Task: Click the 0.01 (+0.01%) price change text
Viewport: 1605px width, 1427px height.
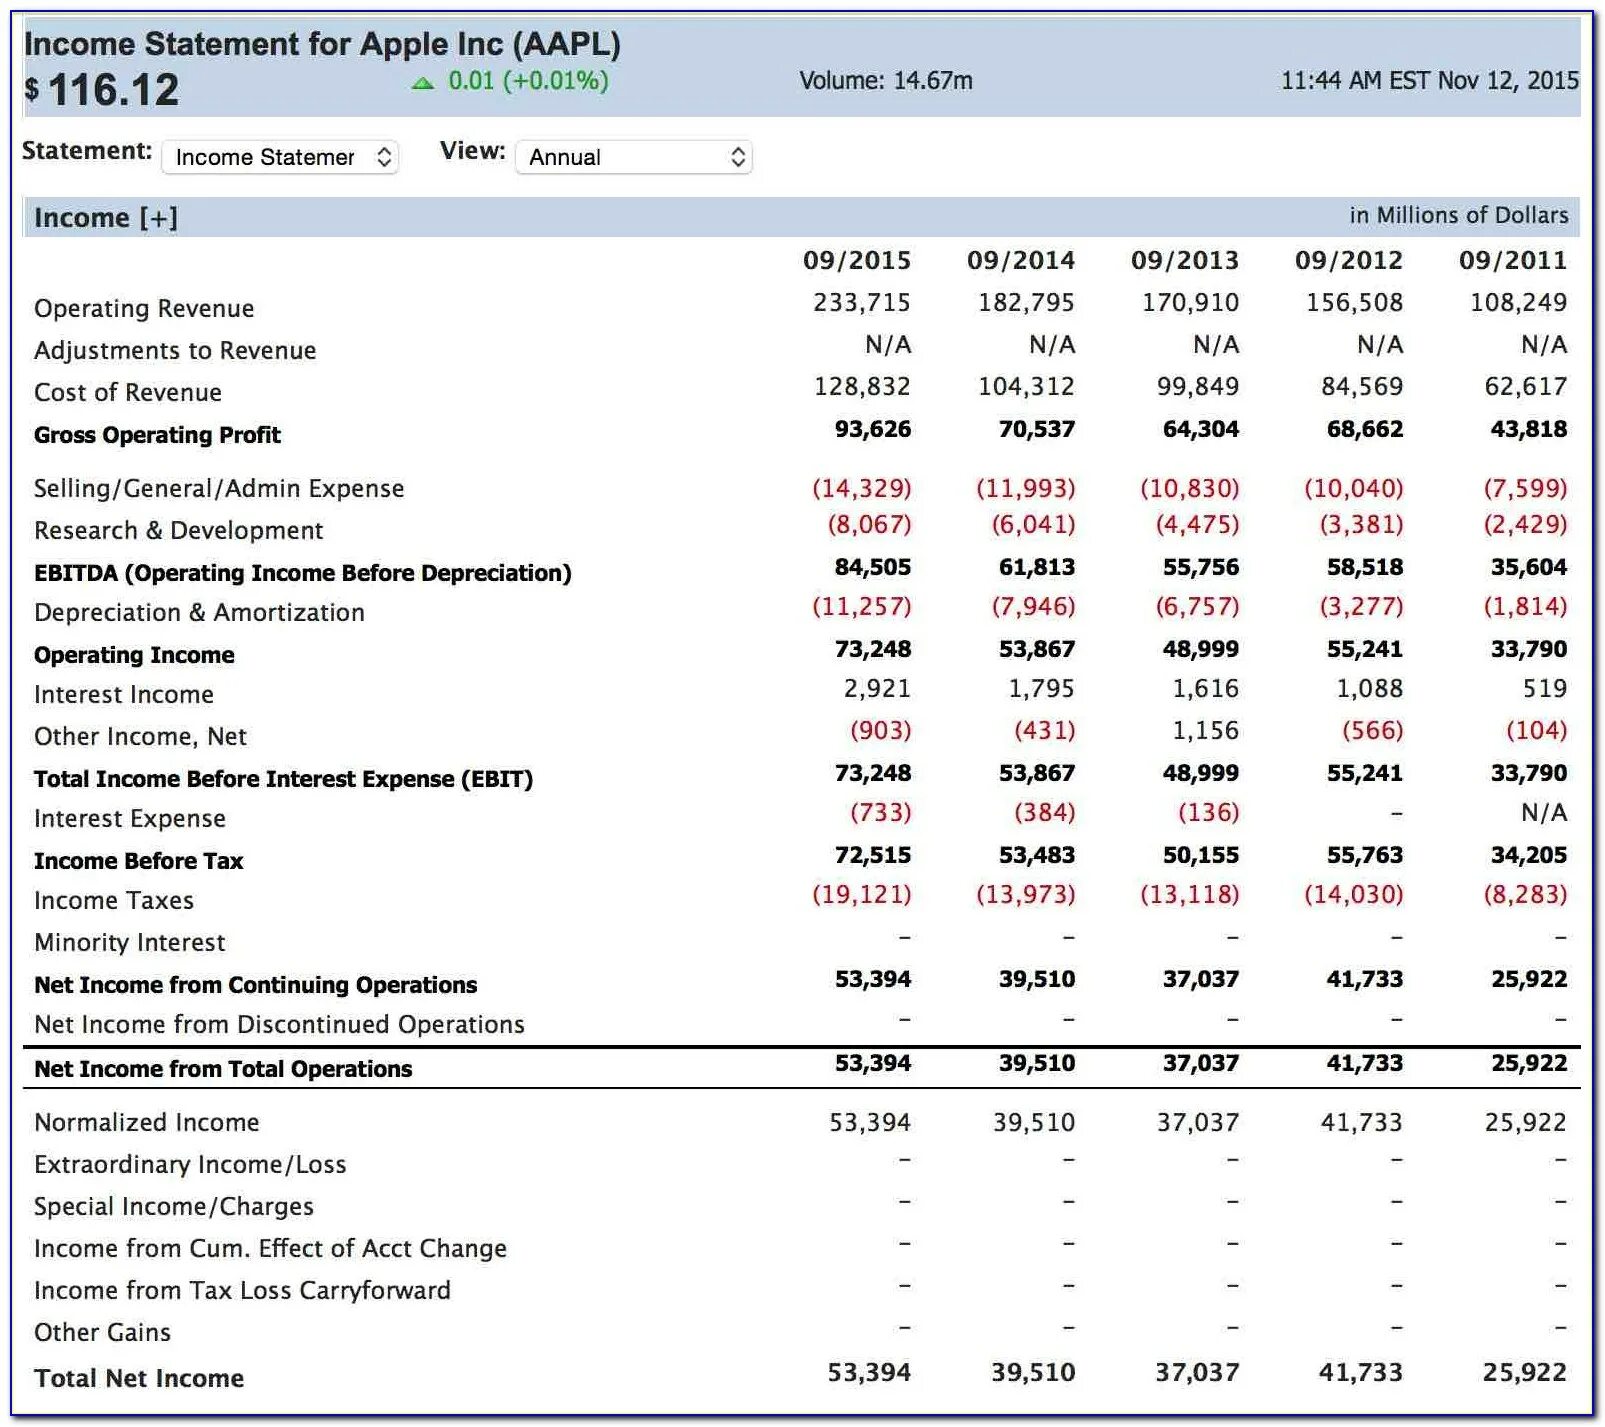Action: (x=528, y=81)
